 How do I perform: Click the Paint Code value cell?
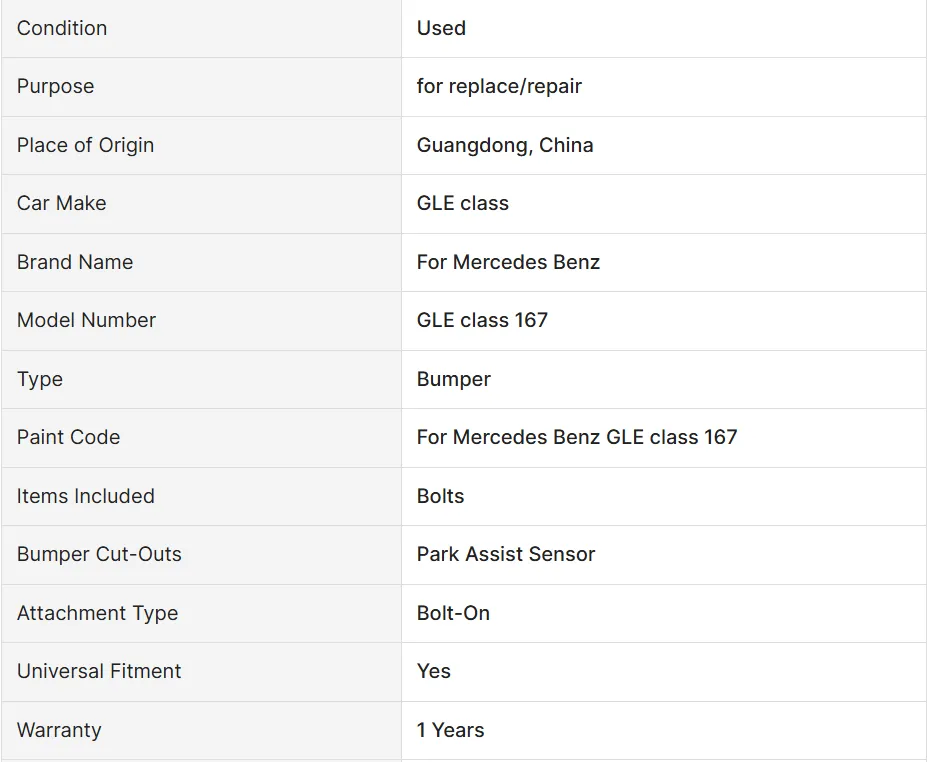click(x=577, y=437)
